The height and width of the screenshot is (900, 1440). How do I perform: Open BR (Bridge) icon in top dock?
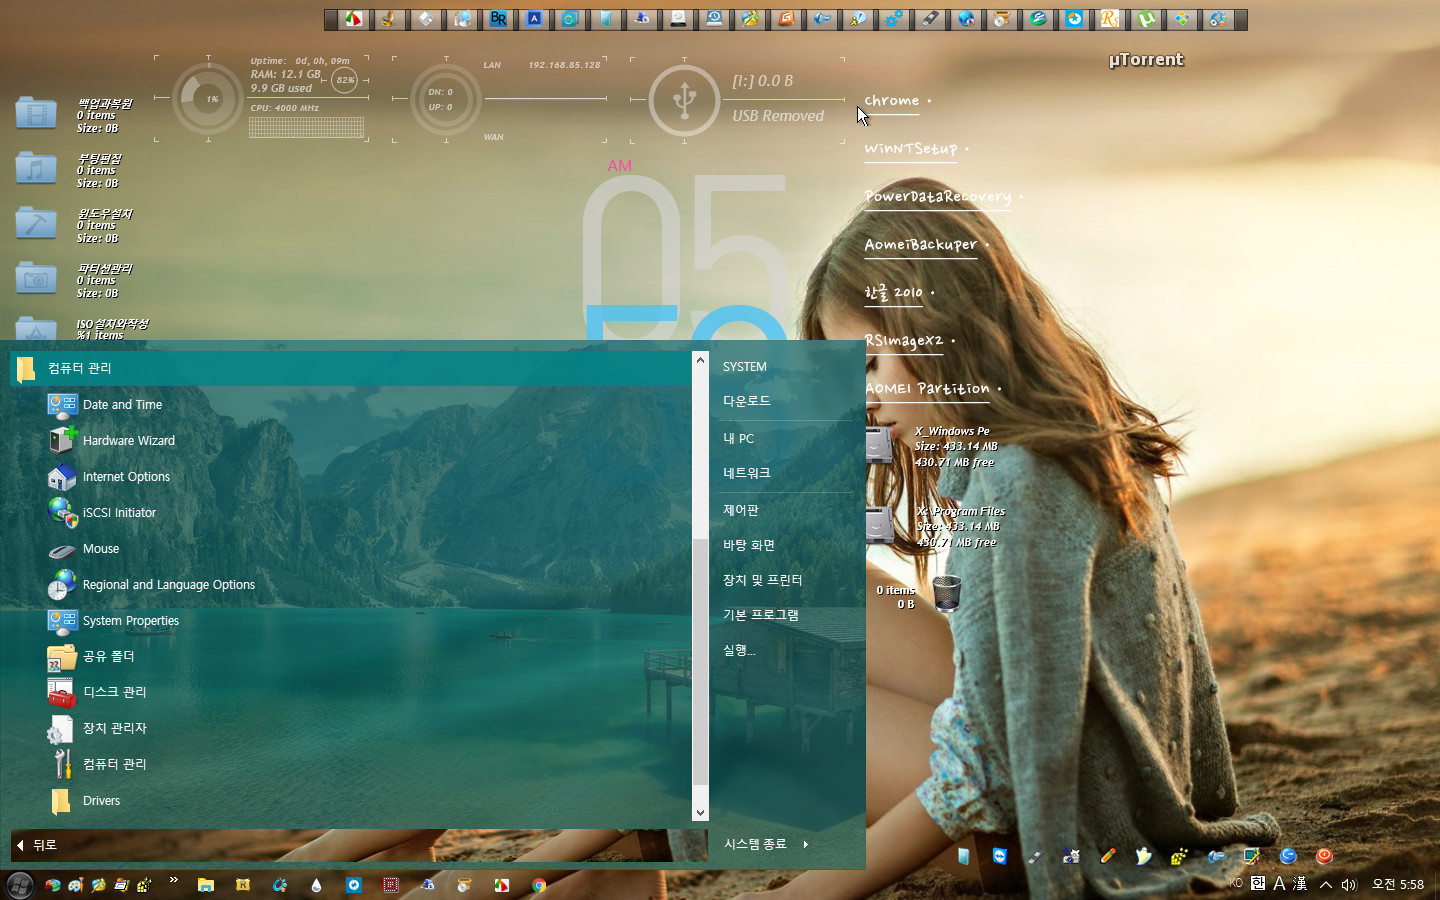[x=498, y=19]
